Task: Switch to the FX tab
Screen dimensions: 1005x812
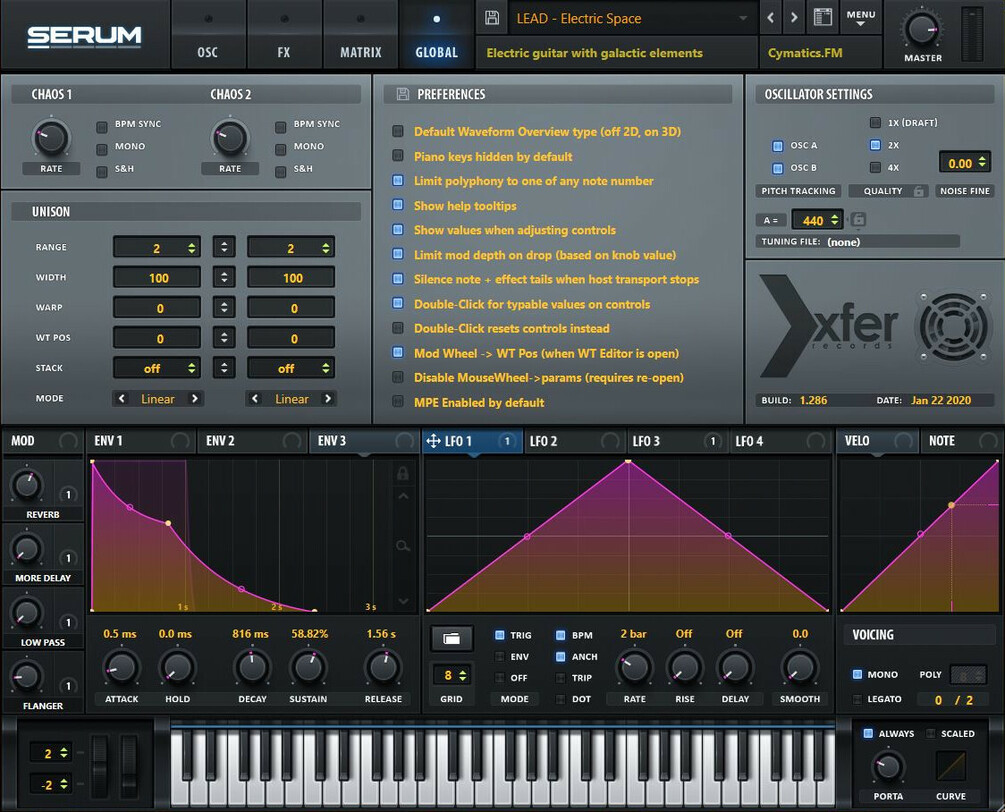Action: point(284,35)
